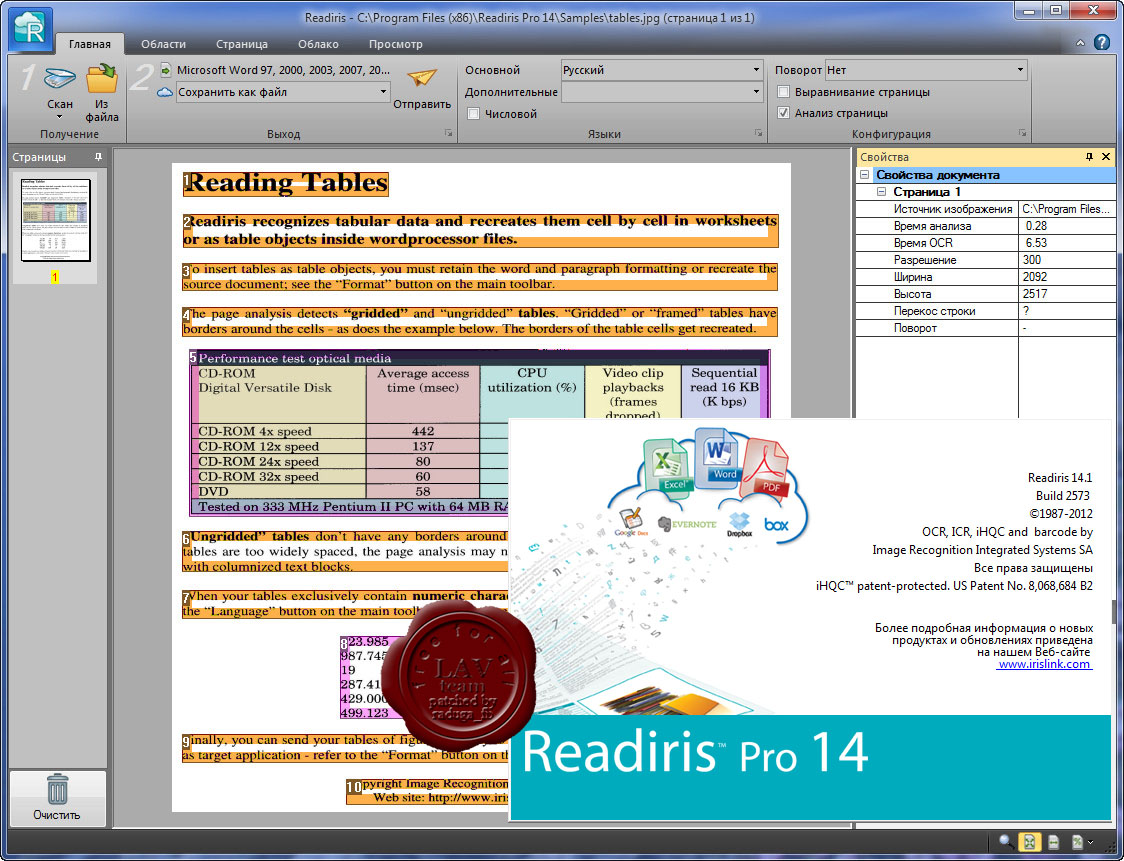Image resolution: width=1124 pixels, height=861 pixels.
Task: Select text zone 1 Reading Tables
Action: tap(285, 184)
